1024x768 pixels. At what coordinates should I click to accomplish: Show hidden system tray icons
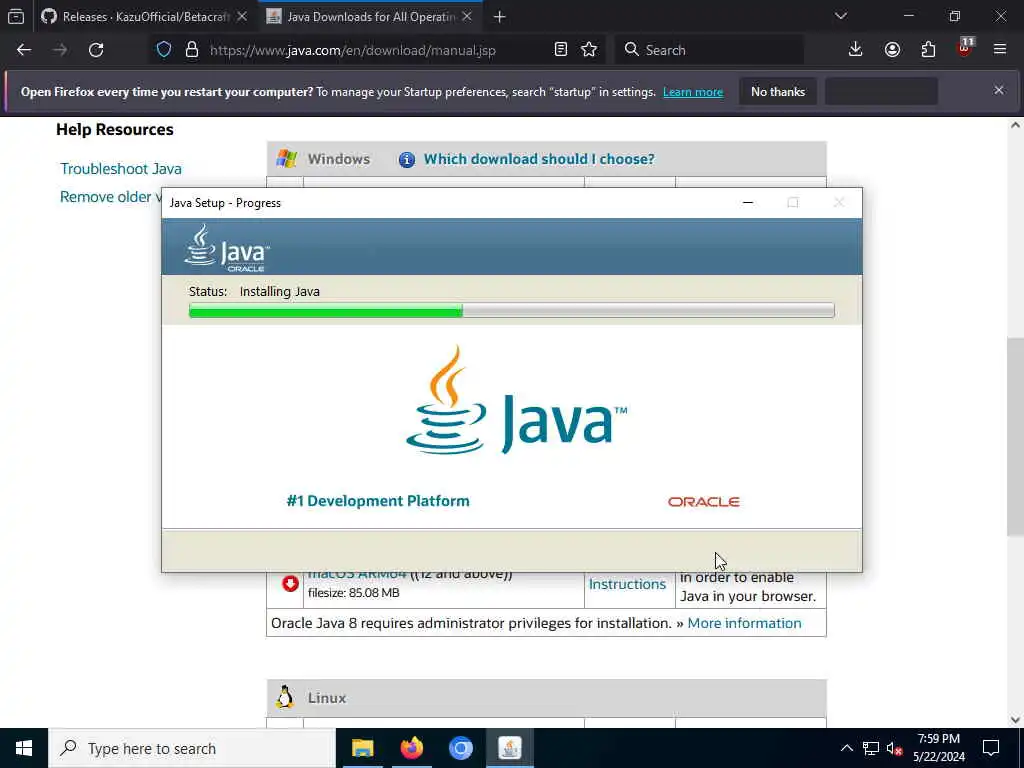pos(846,748)
